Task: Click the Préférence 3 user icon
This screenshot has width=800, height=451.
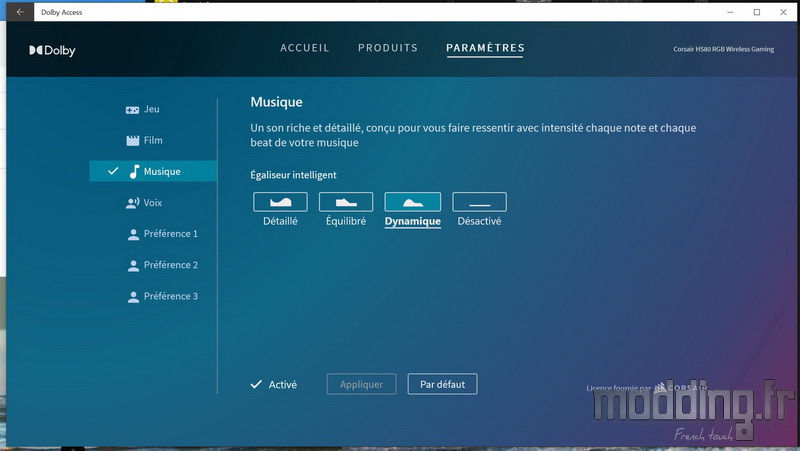Action: click(x=133, y=297)
